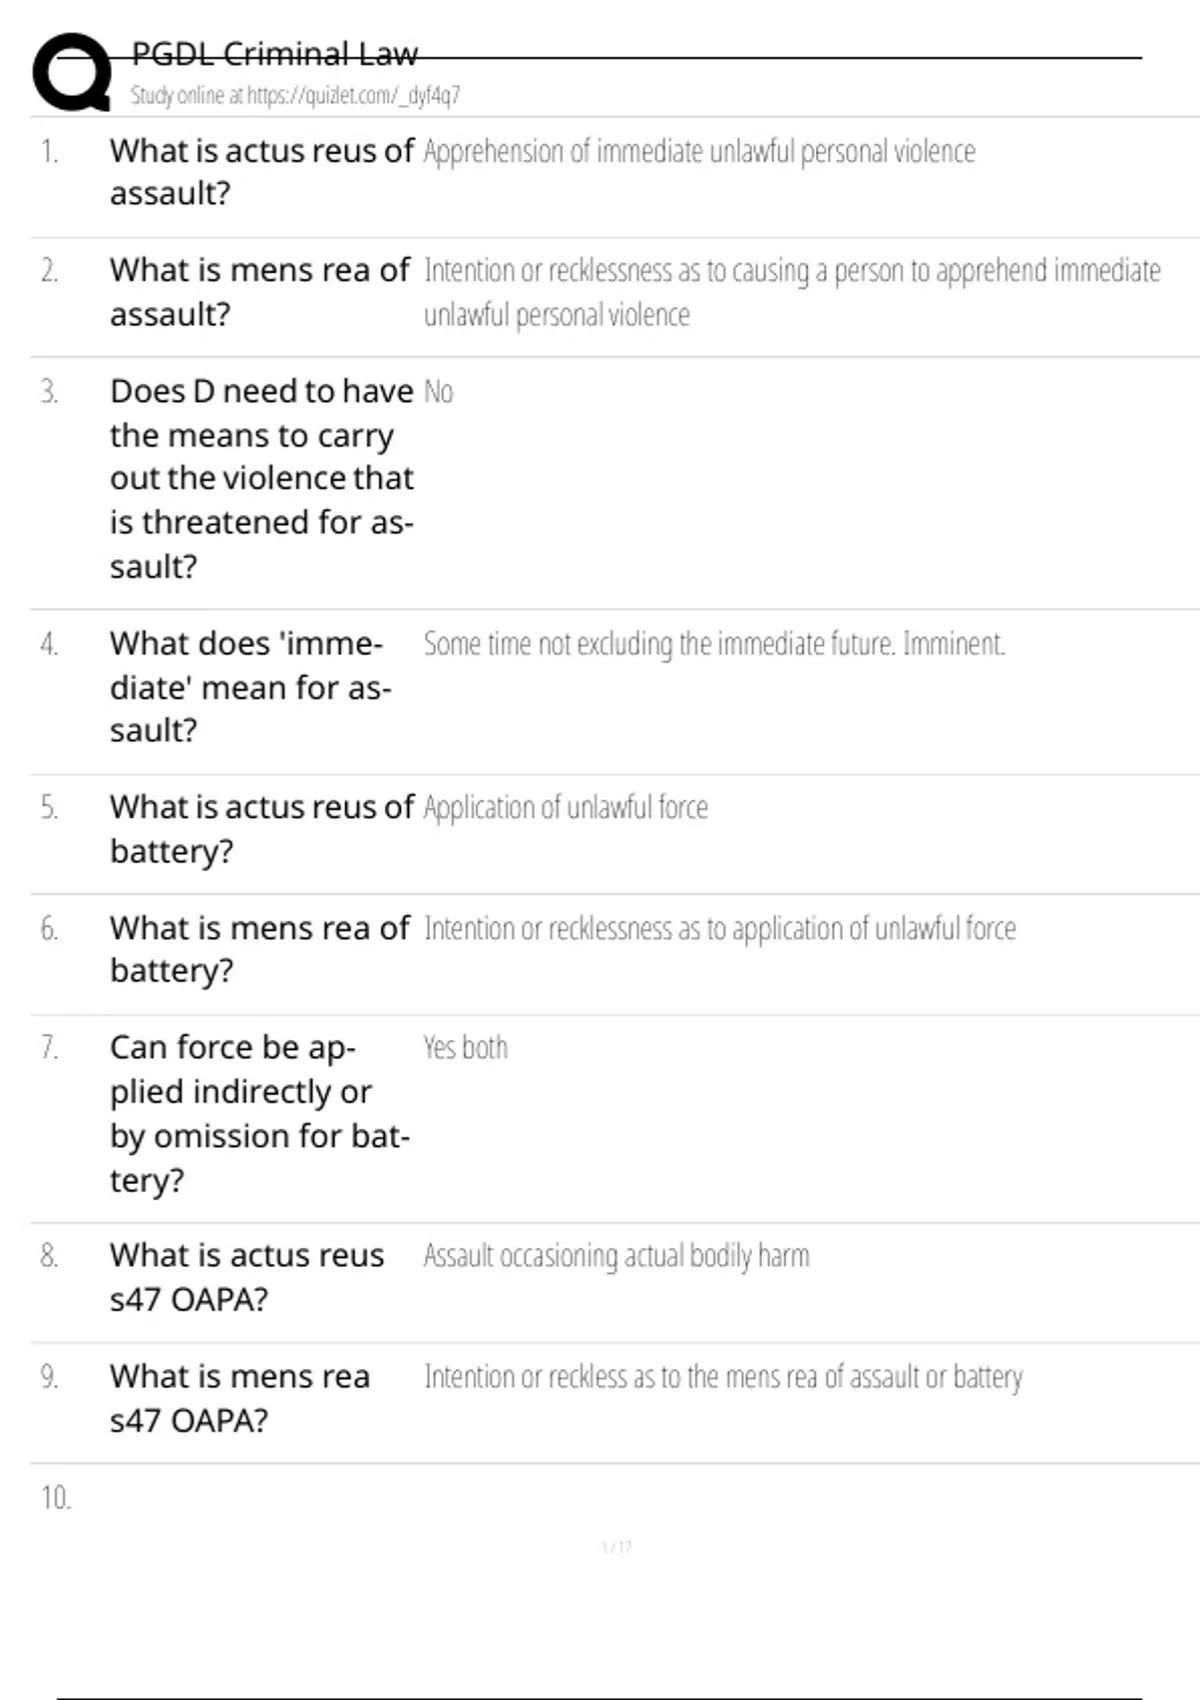Click the answer 'Apprehension of immediate unlawful personal violence'
Viewport: 1200px width, 1700px height.
[699, 152]
